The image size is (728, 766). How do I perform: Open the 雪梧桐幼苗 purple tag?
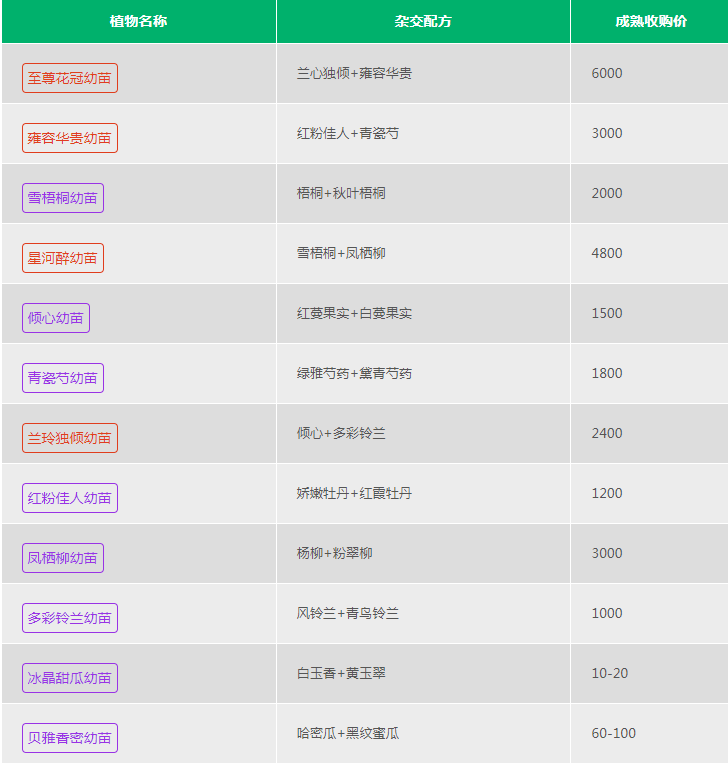[63, 198]
